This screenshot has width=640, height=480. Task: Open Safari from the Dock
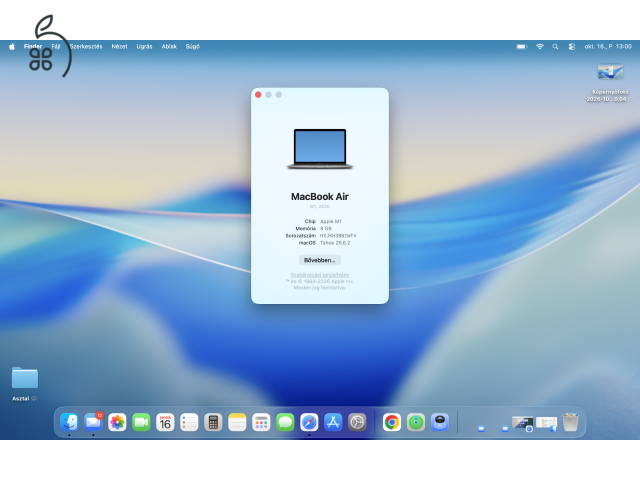(309, 422)
